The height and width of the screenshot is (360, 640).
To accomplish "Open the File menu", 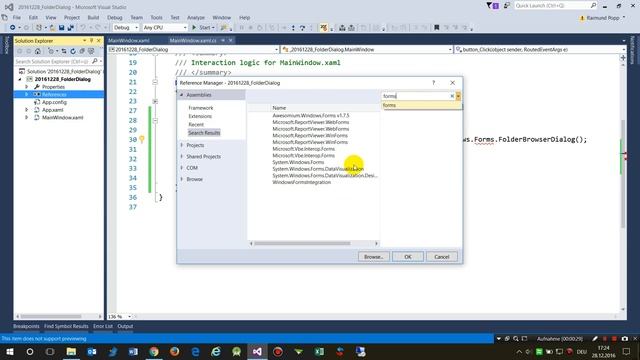I will (x=17, y=18).
